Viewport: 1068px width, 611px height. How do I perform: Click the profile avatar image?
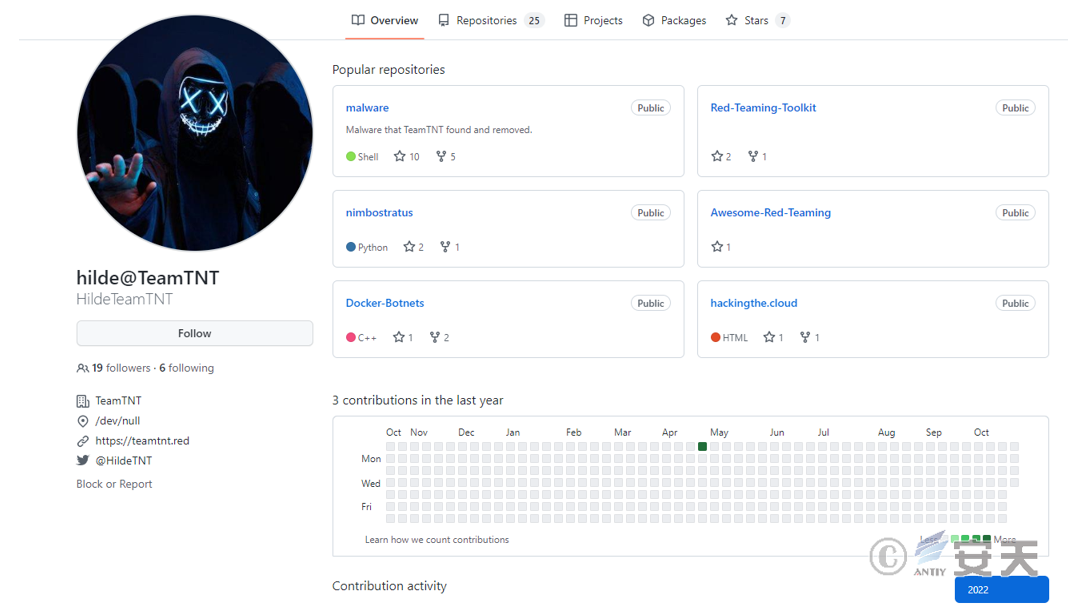[195, 133]
